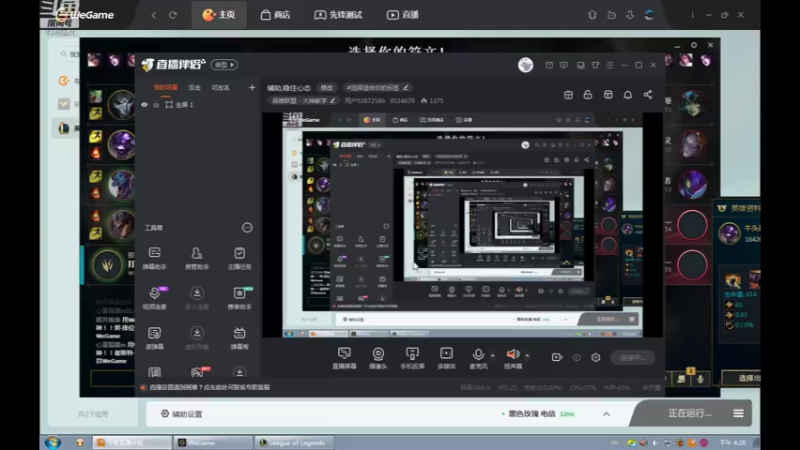Screen dimensions: 800x450
Task: Open the mode selector beside 直播伴侣 logo
Action: [x=224, y=65]
